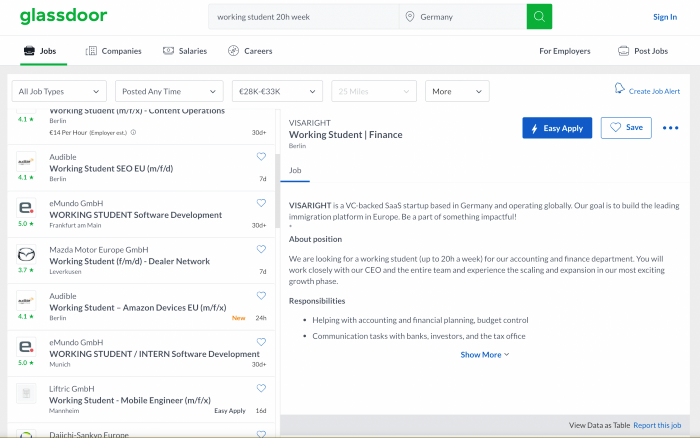Click the green search magnifier button
The image size is (700, 438).
(x=539, y=17)
